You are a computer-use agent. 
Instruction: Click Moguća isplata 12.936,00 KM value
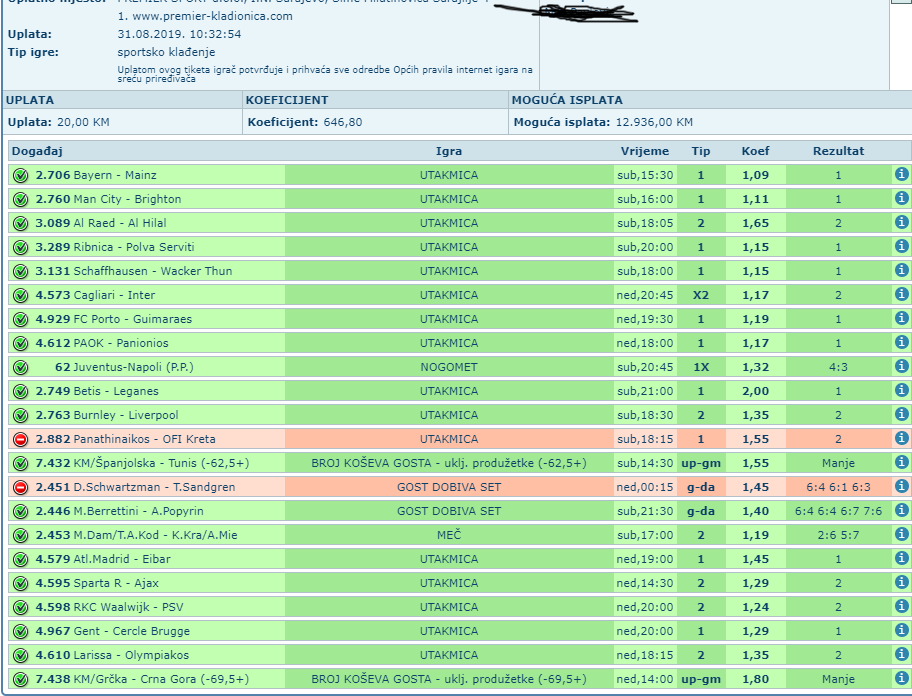(x=654, y=122)
